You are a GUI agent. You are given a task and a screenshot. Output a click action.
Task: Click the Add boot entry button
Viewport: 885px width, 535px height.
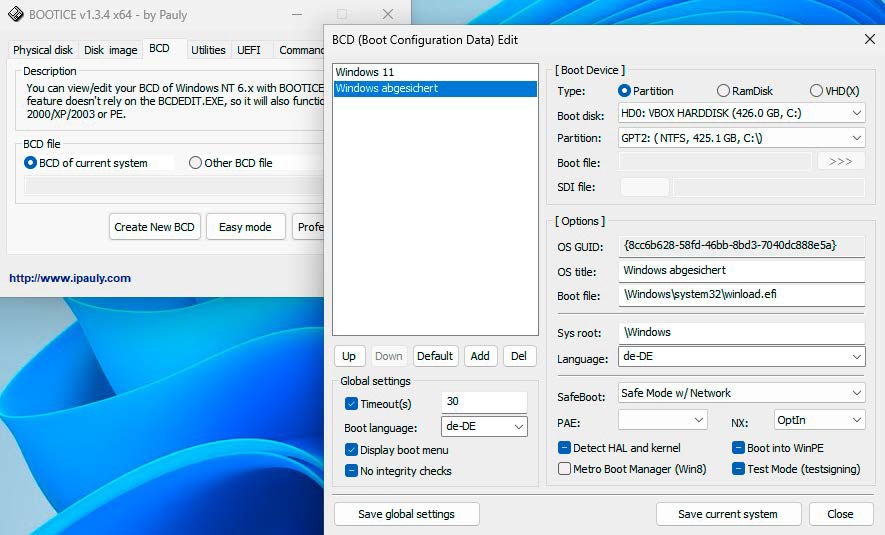(480, 356)
